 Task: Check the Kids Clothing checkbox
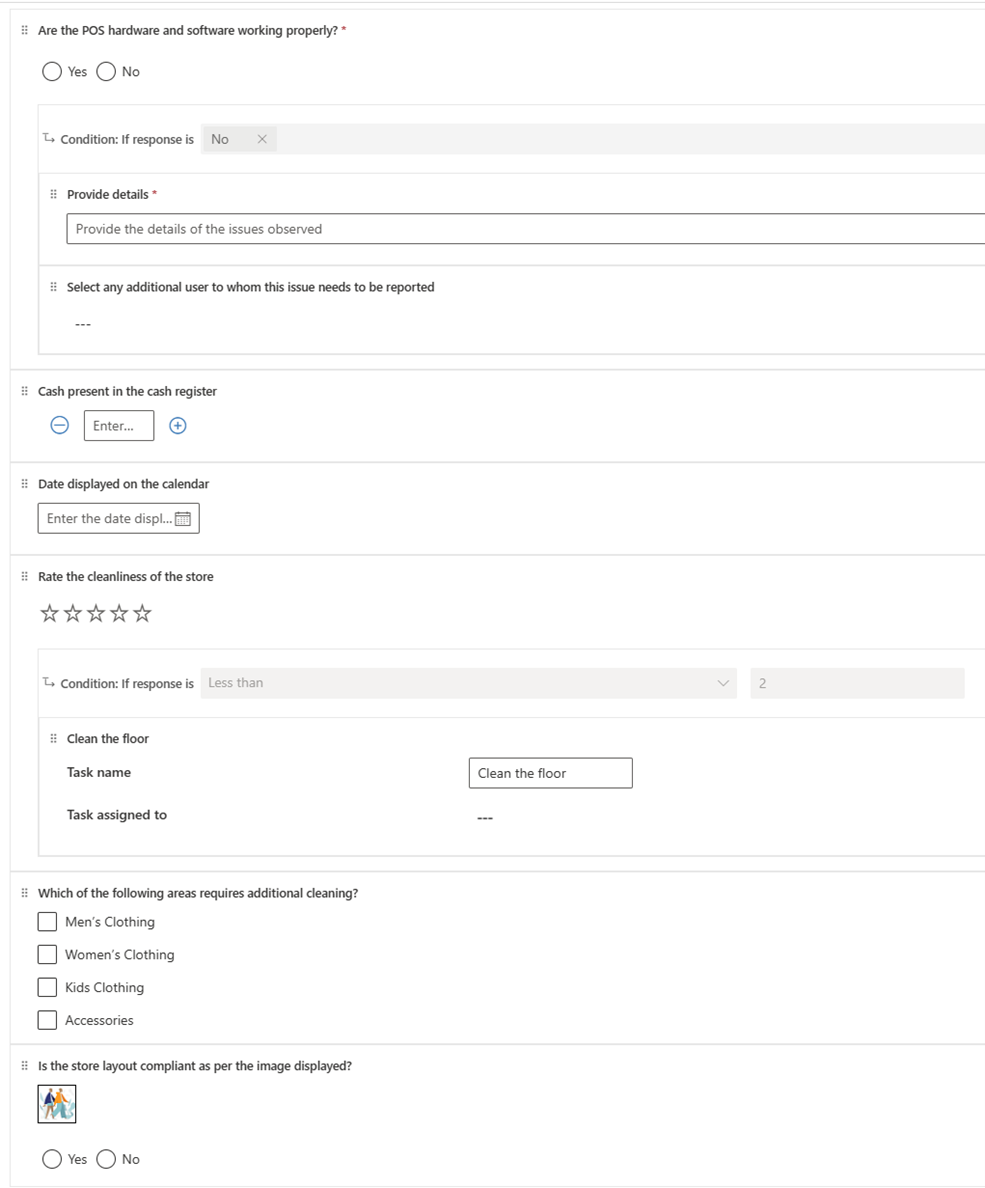[47, 987]
